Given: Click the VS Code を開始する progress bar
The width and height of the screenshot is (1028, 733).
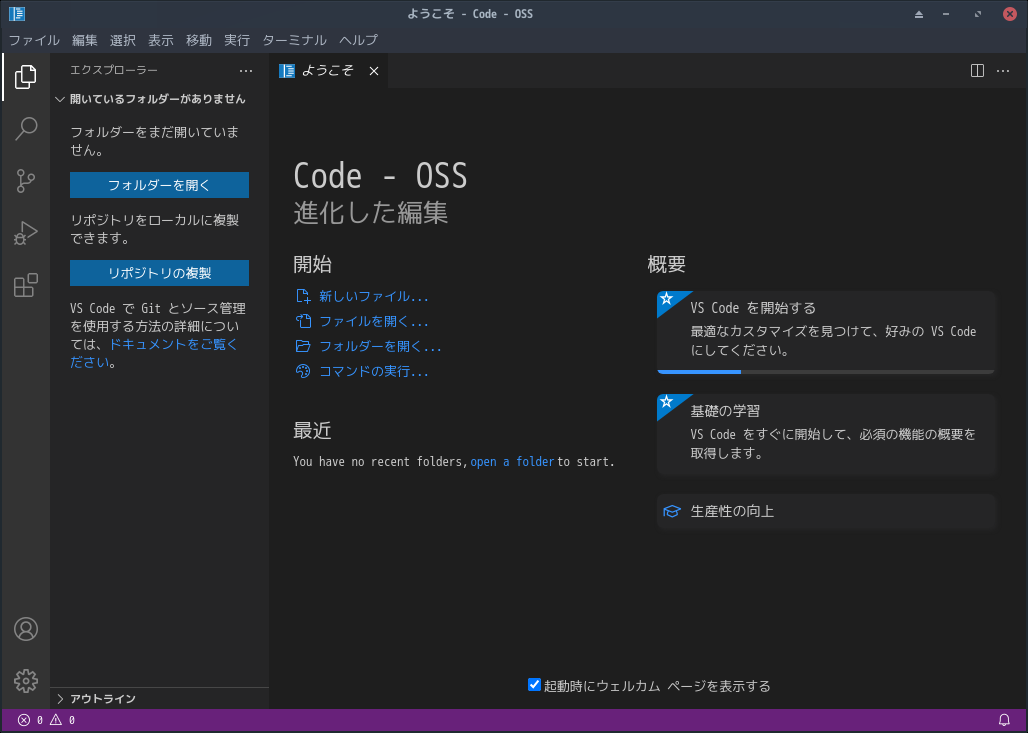Looking at the screenshot, I should click(x=825, y=372).
